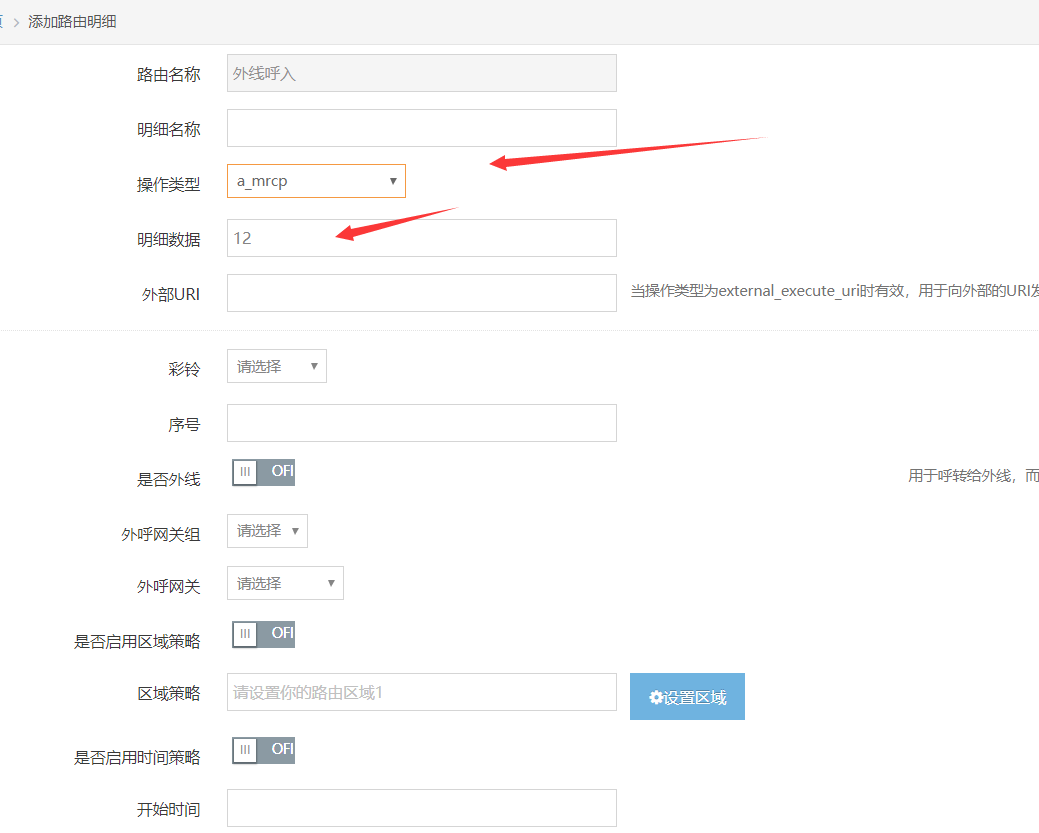Open the 操作类型 dropdown showing a_mrcp
Screen dimensions: 1039x833
click(316, 181)
